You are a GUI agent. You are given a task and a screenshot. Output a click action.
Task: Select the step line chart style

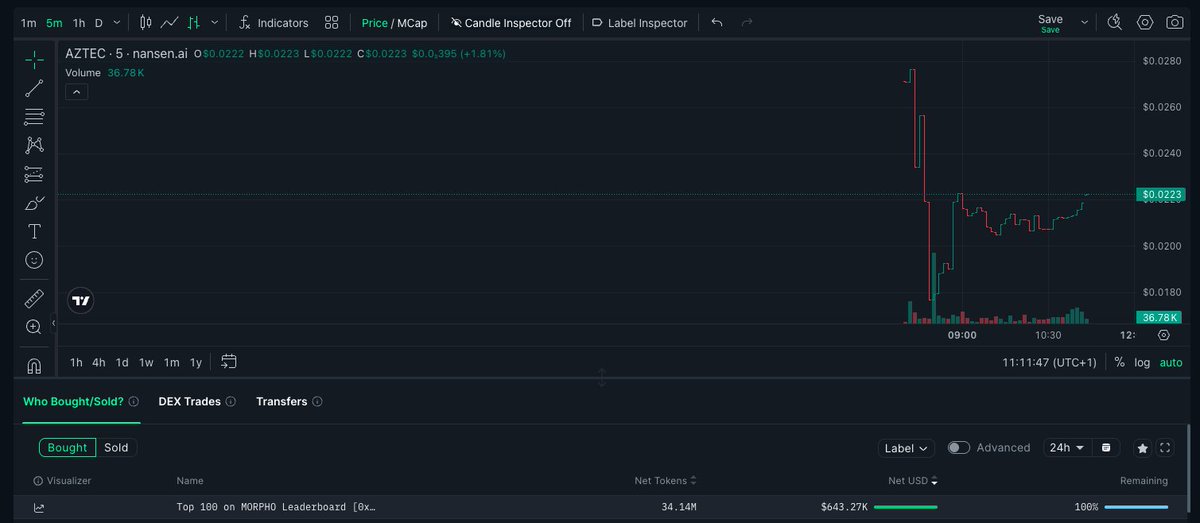[195, 22]
